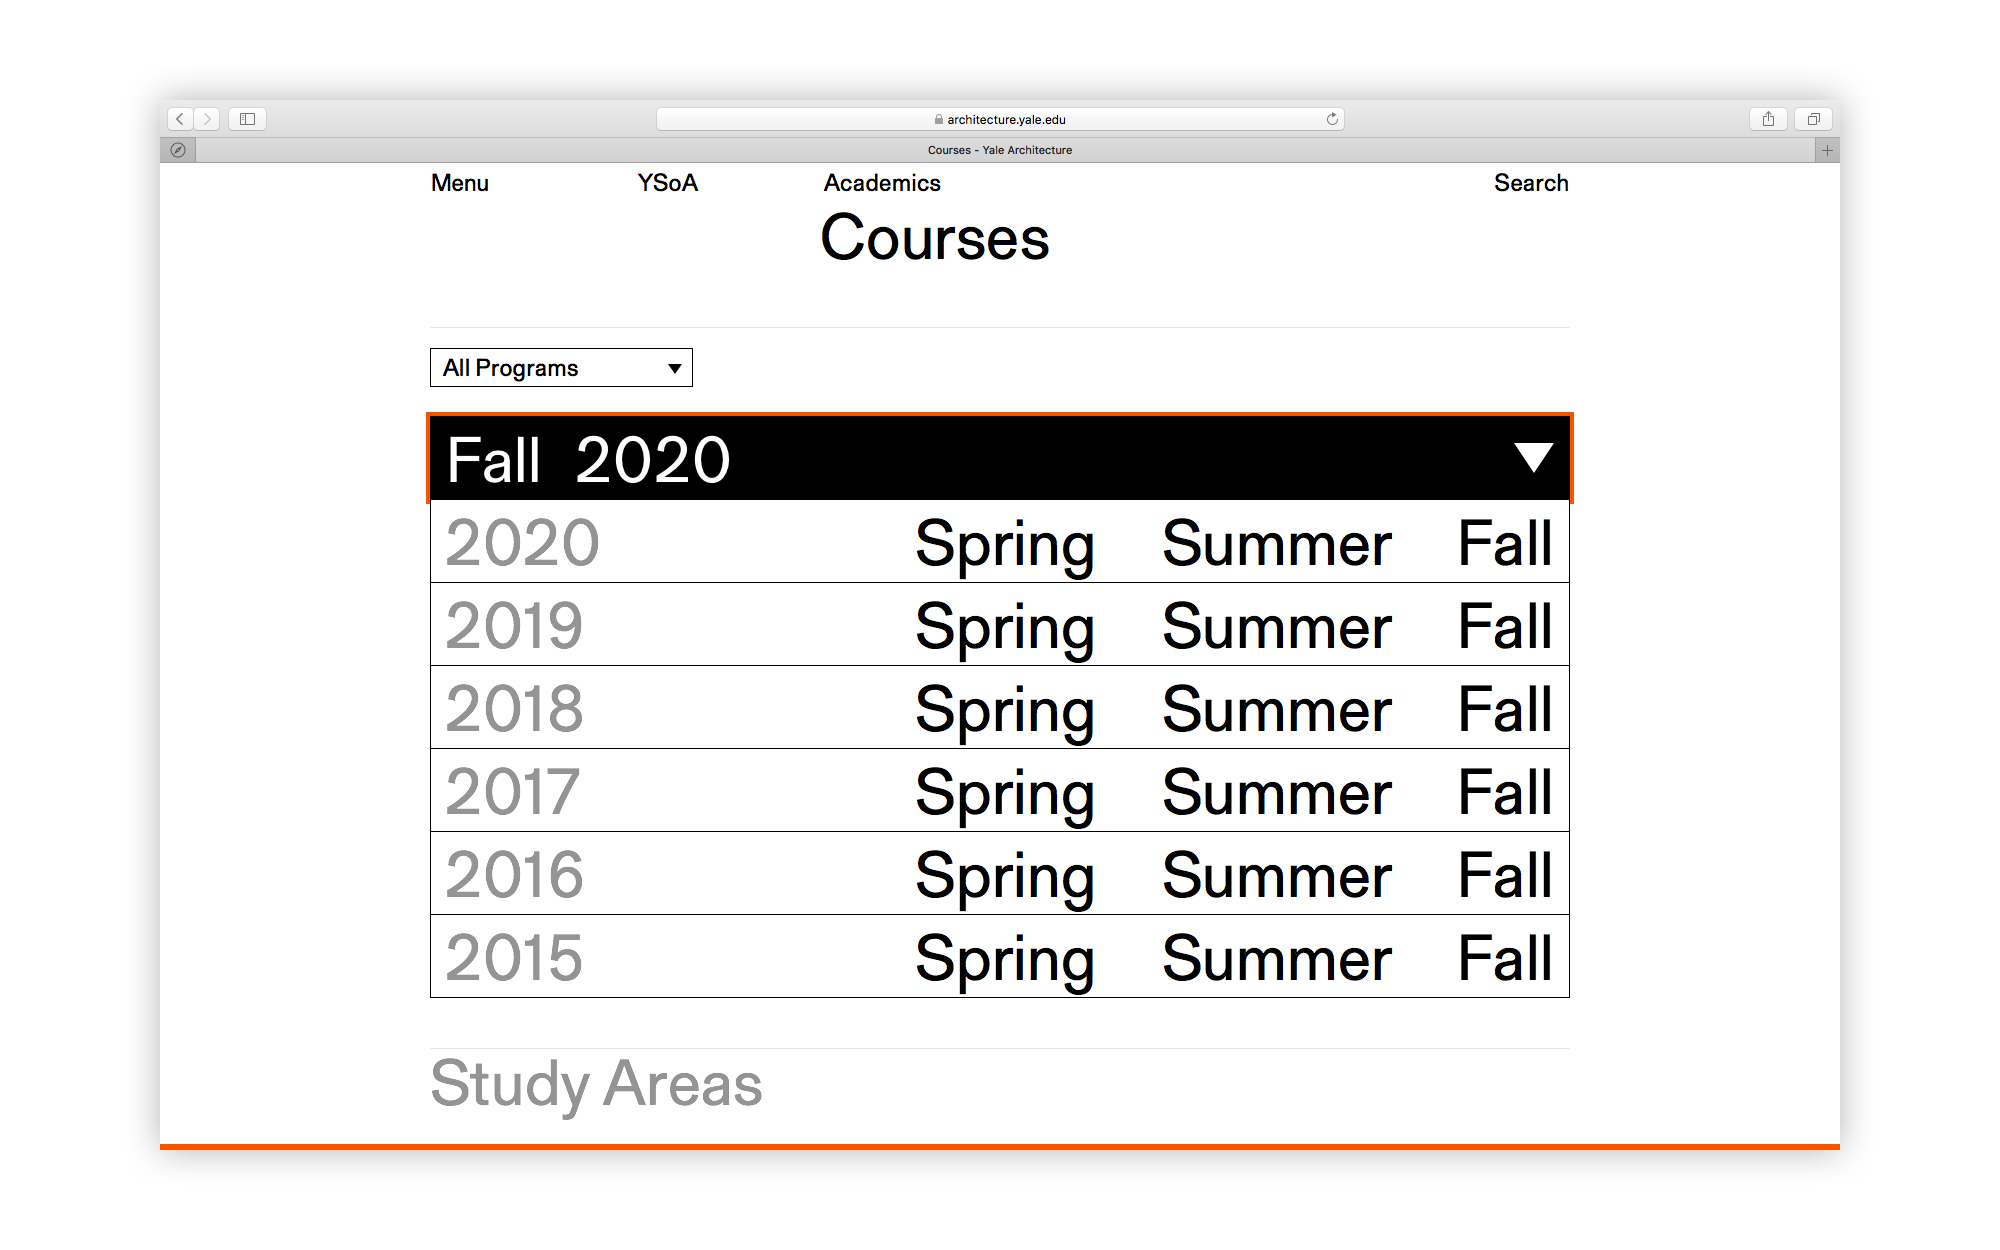Open the All Programs dropdown

coord(561,368)
